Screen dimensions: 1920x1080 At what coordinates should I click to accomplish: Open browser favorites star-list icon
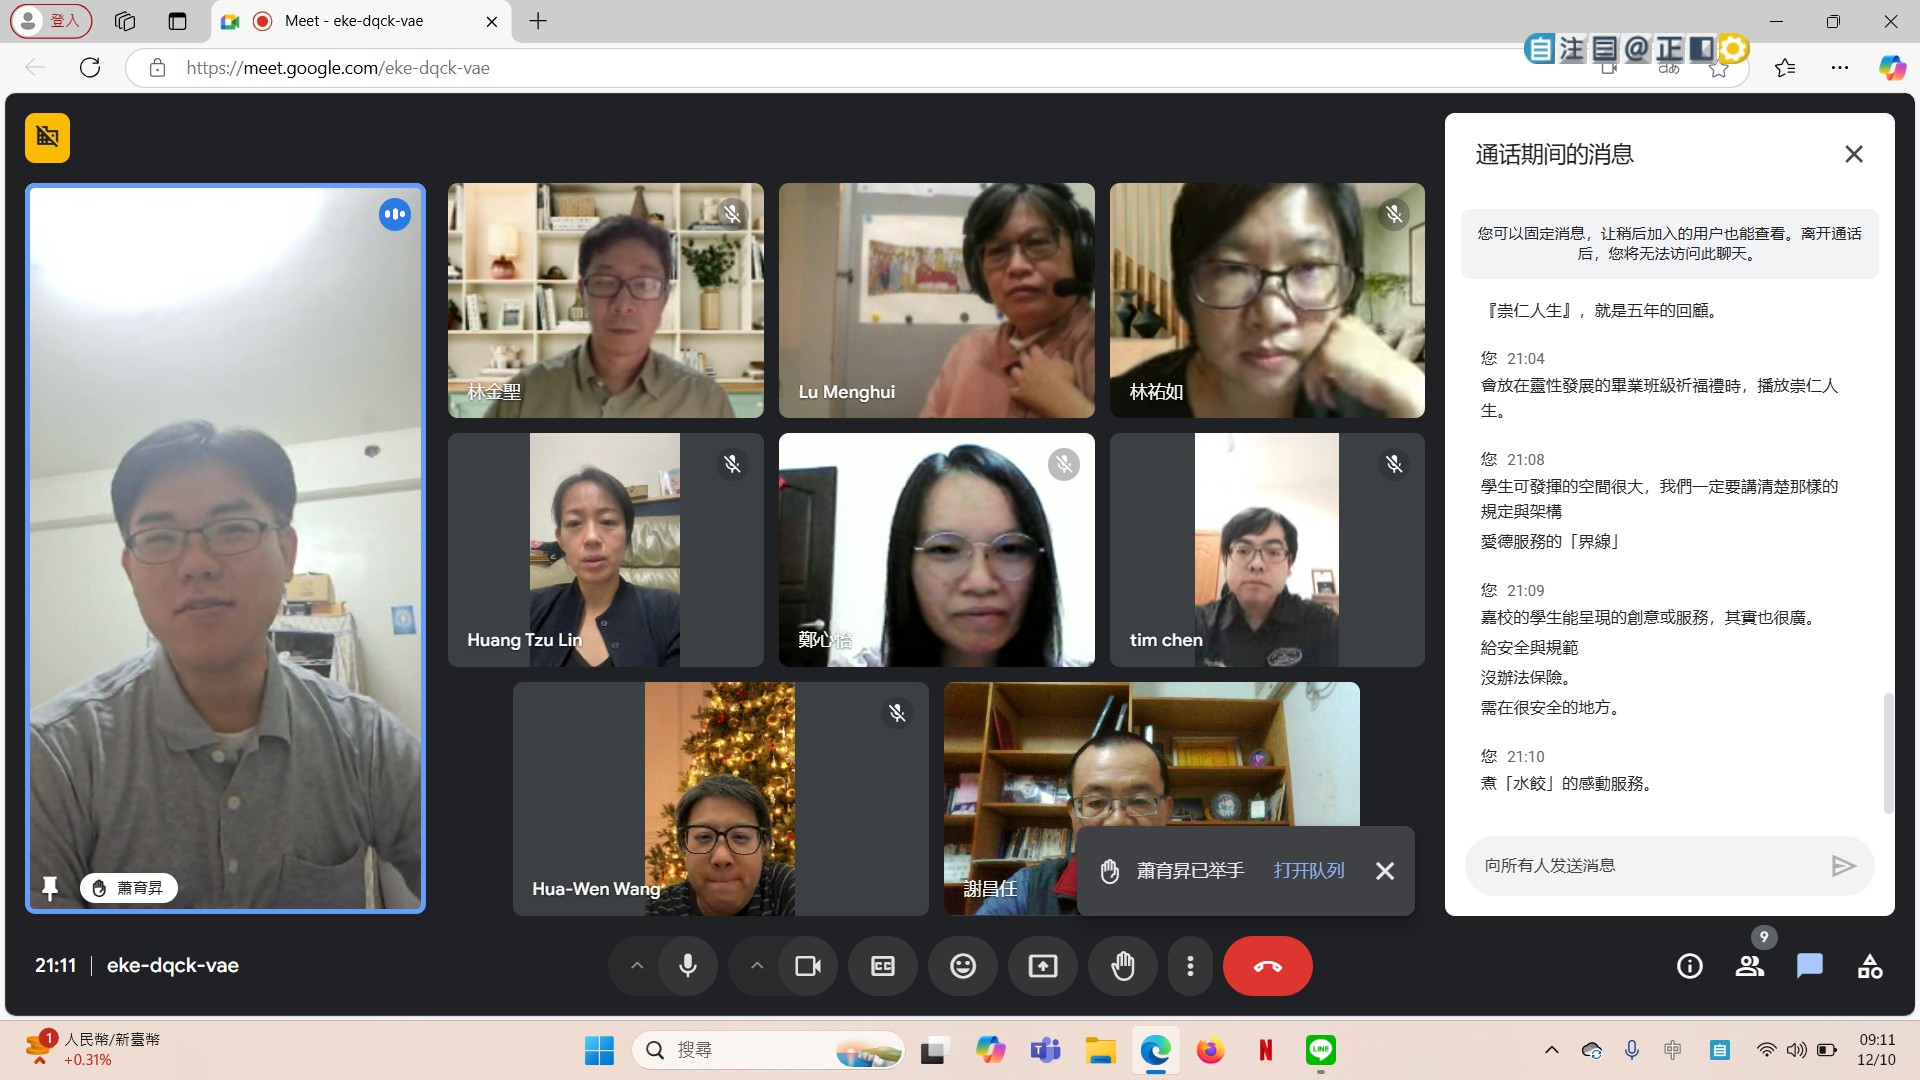coord(1785,68)
